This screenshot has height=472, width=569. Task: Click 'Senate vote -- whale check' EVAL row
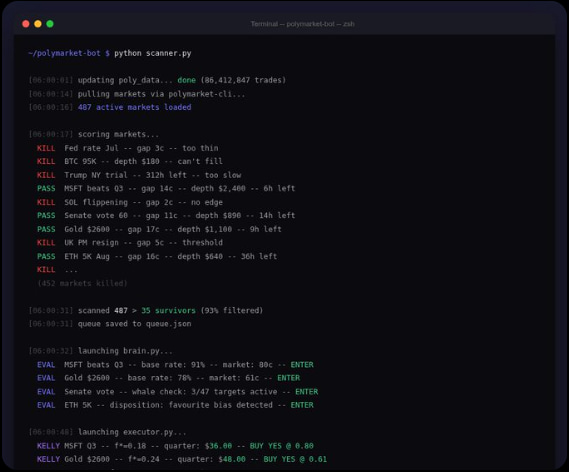point(177,392)
